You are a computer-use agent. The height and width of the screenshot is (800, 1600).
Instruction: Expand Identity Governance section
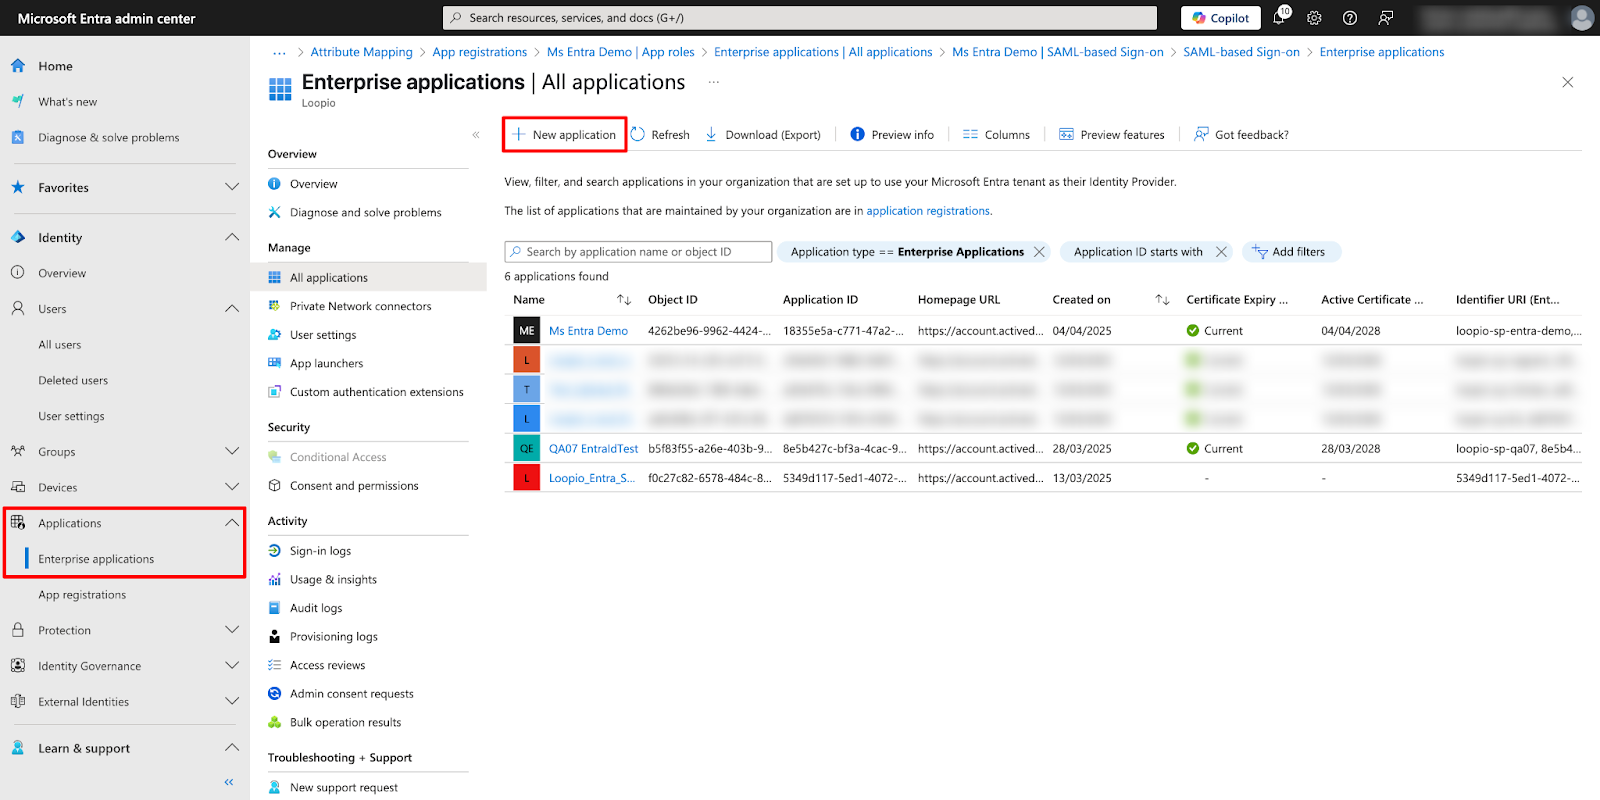tap(232, 666)
